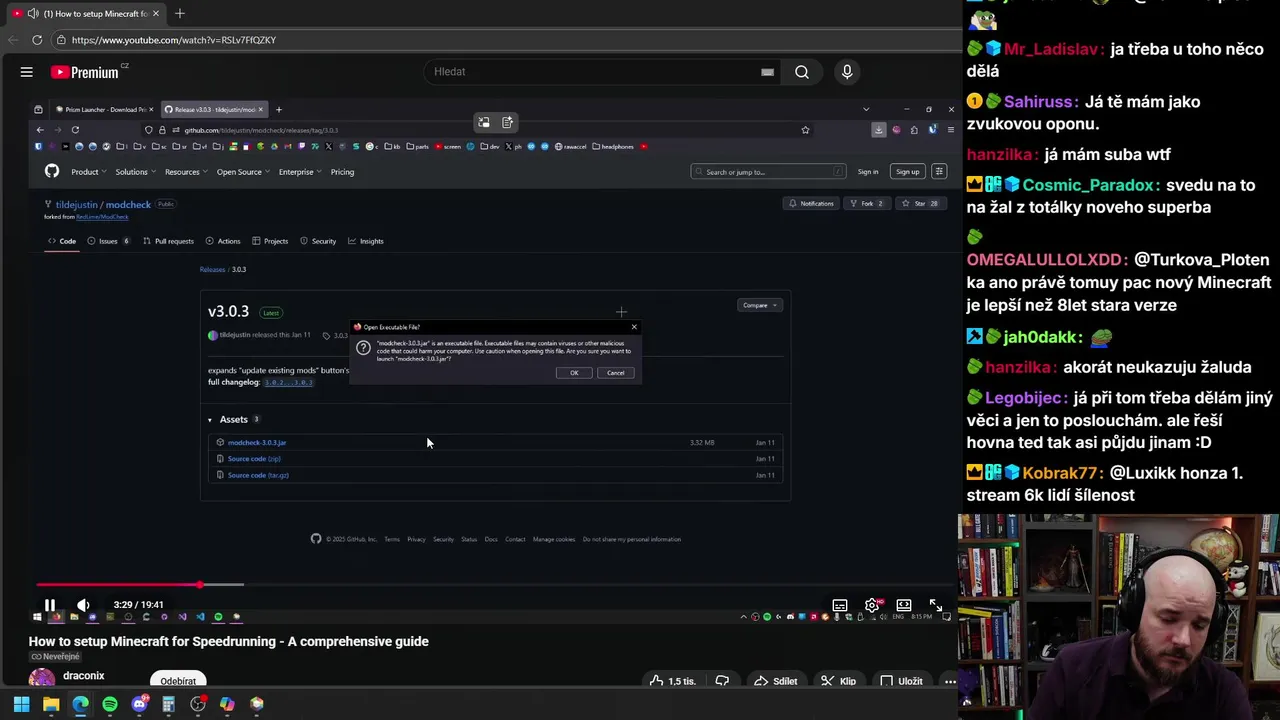The image size is (1280, 720).
Task: Download Source code (tar.gz)
Action: 258,475
